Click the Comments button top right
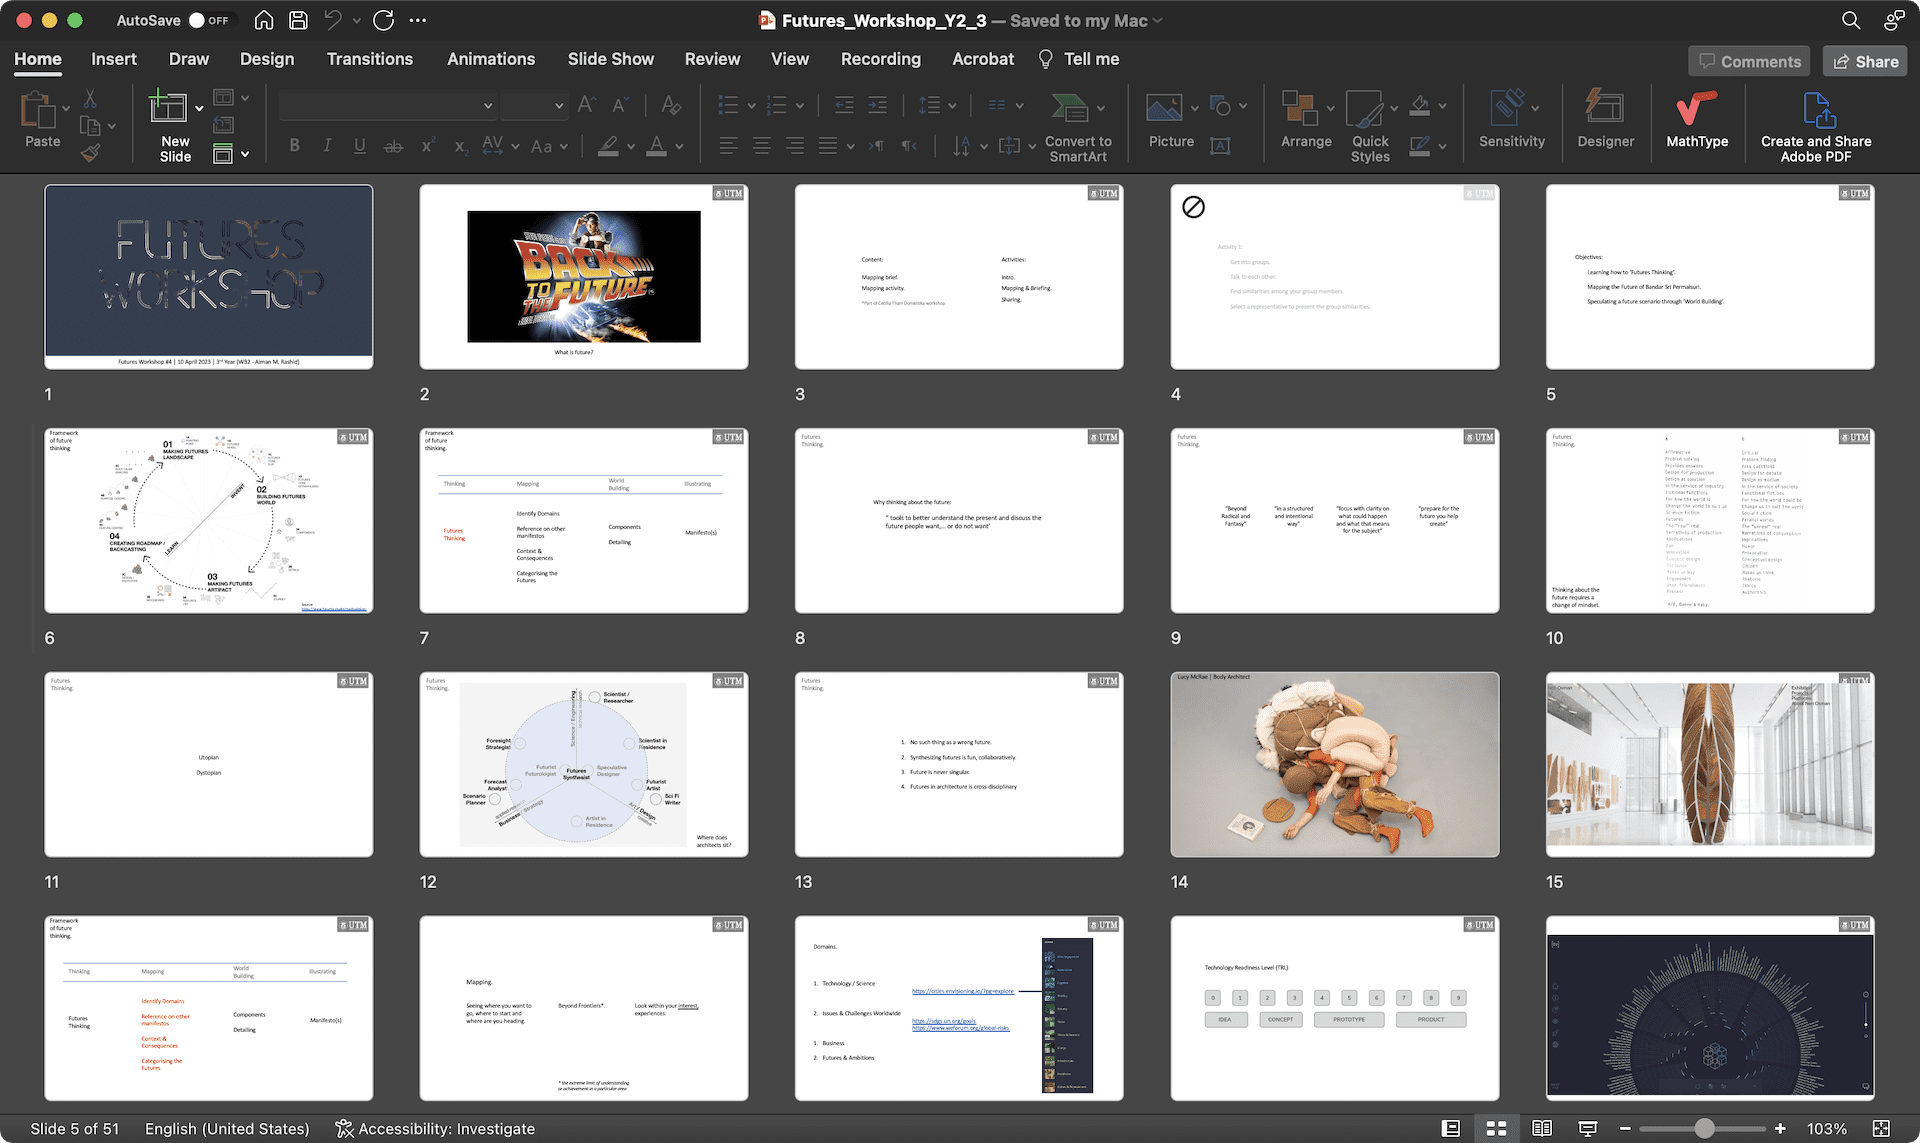 [x=1761, y=60]
